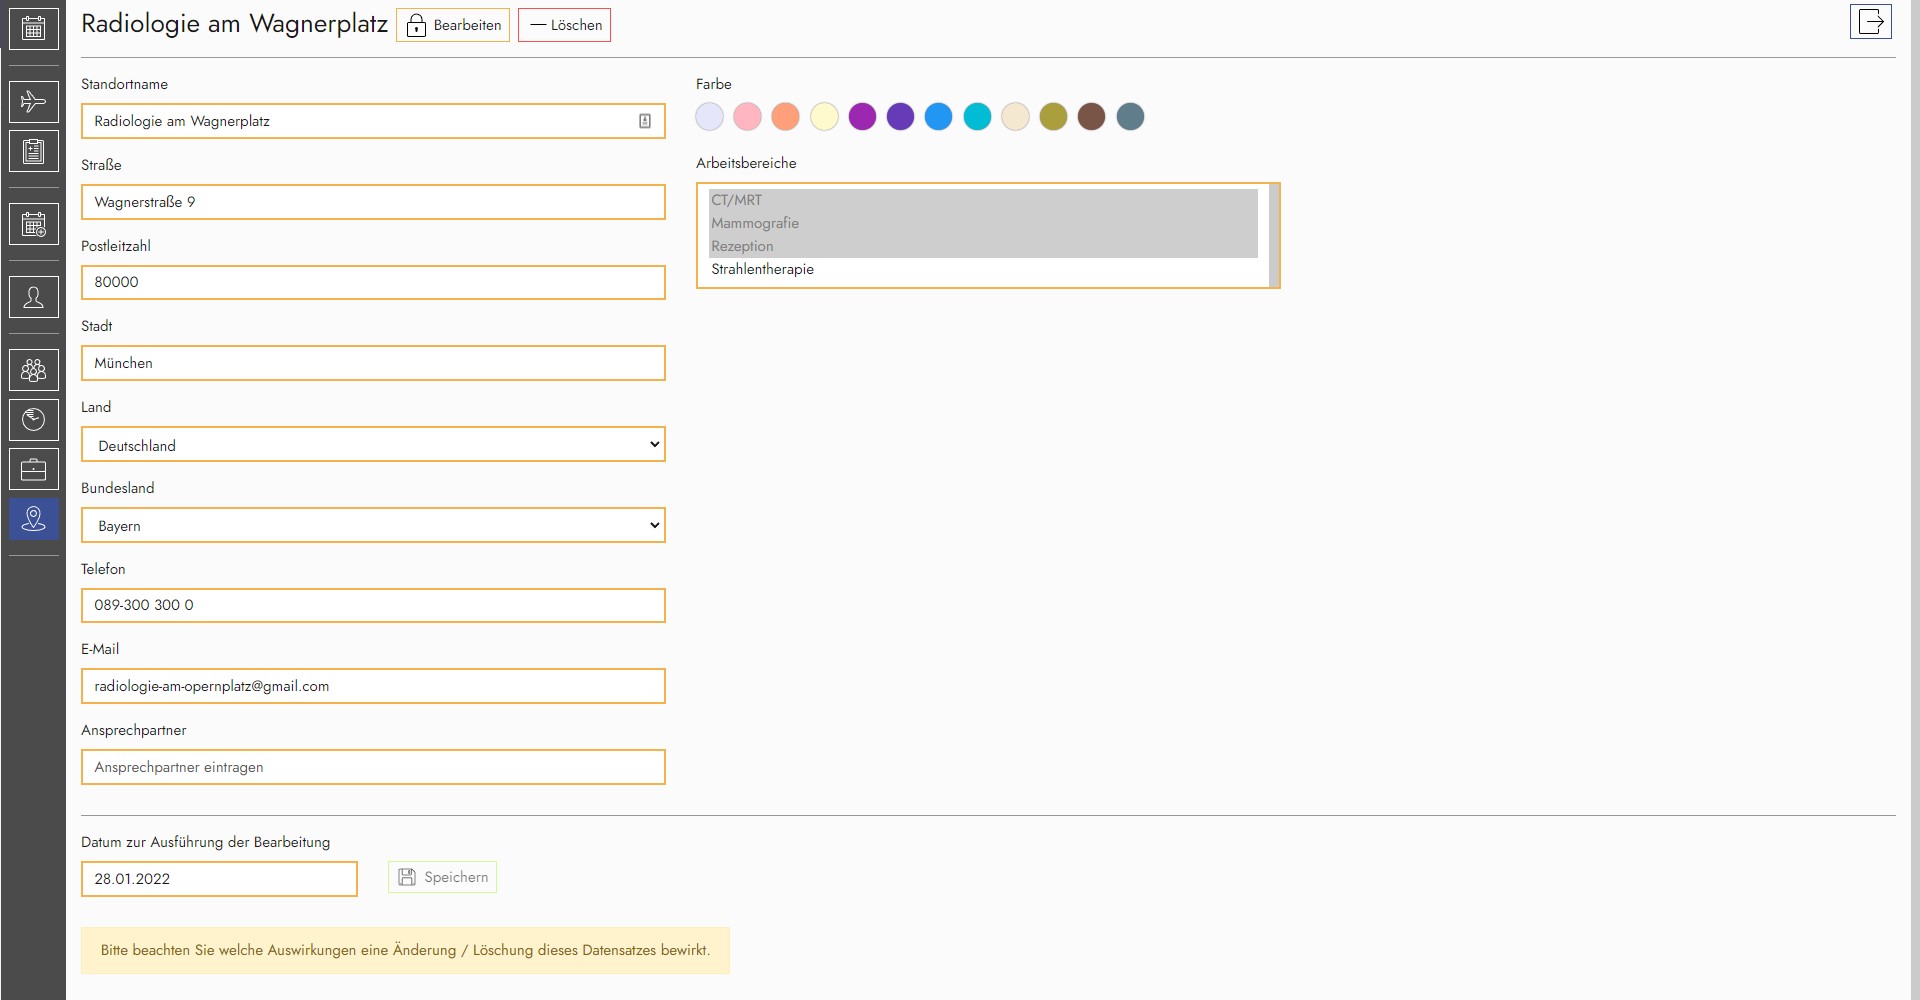The height and width of the screenshot is (1000, 1920).
Task: Pick the purple color swatch
Action: tap(862, 117)
